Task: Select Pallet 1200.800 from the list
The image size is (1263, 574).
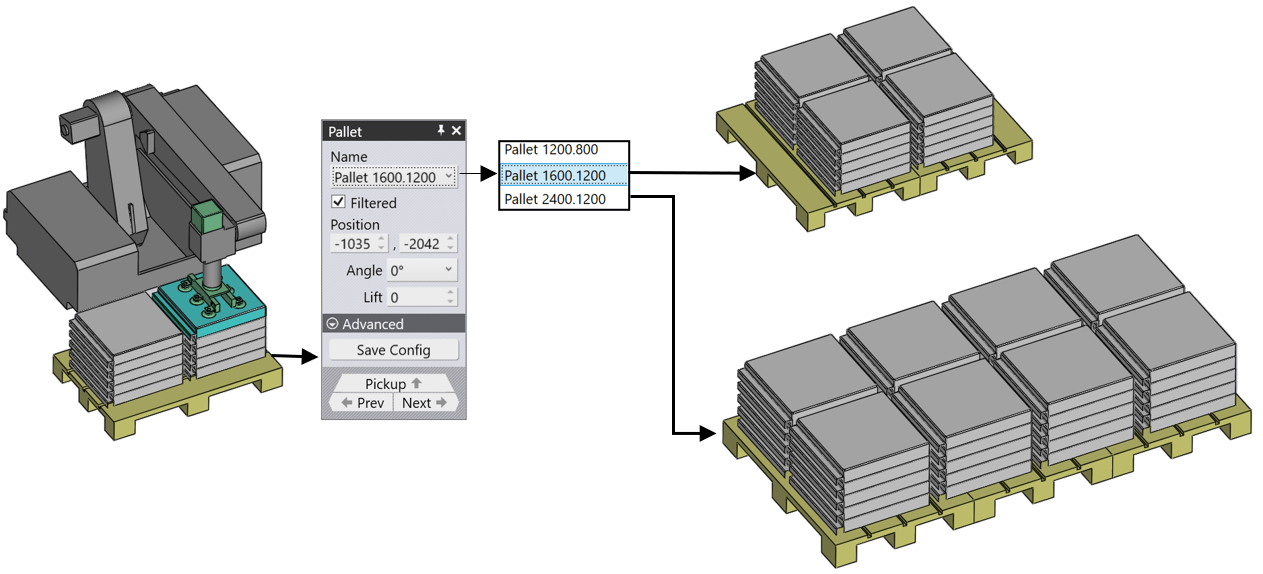Action: [565, 150]
